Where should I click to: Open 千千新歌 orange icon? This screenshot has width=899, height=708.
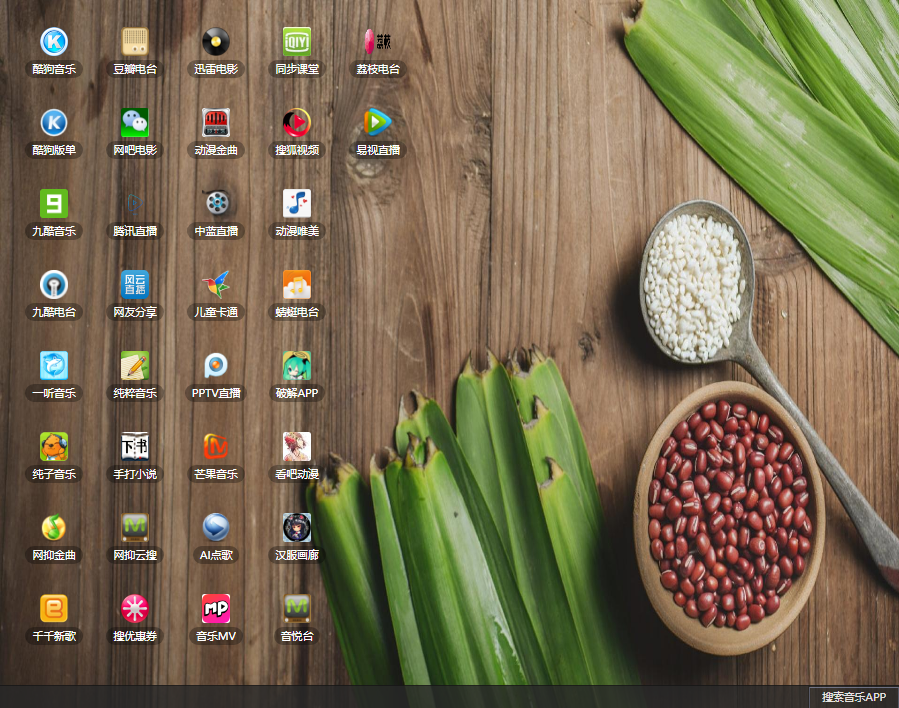click(54, 609)
